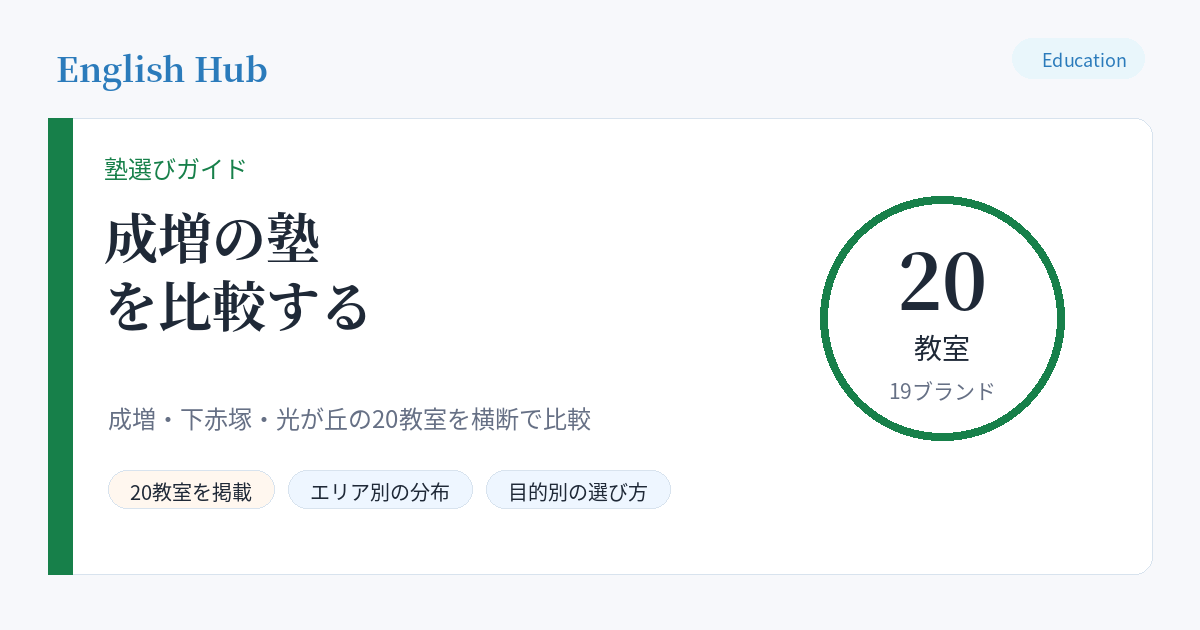The height and width of the screenshot is (630, 1200).
Task: Click the を比較する headline line
Action: pyautogui.click(x=238, y=307)
